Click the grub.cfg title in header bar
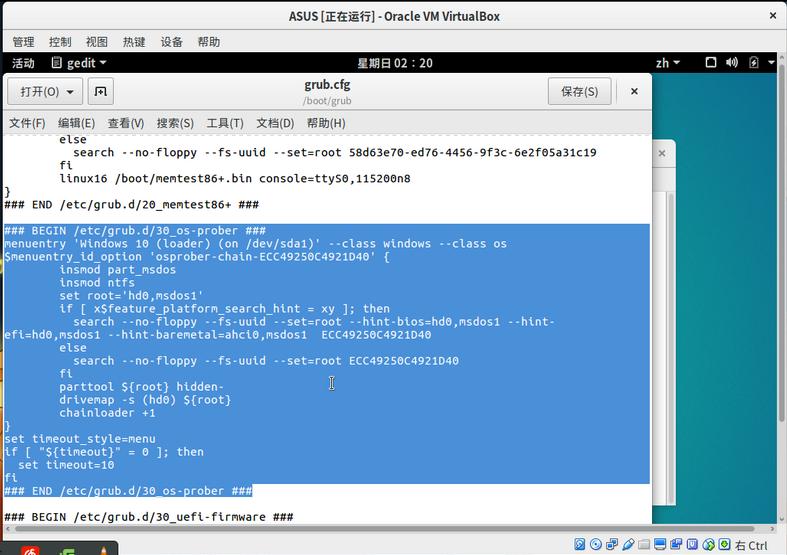 pos(327,84)
